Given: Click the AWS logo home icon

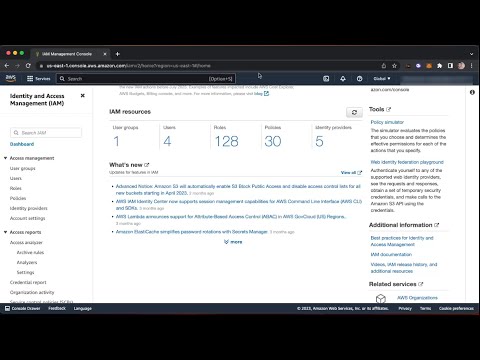Looking at the screenshot, I should point(11,78).
